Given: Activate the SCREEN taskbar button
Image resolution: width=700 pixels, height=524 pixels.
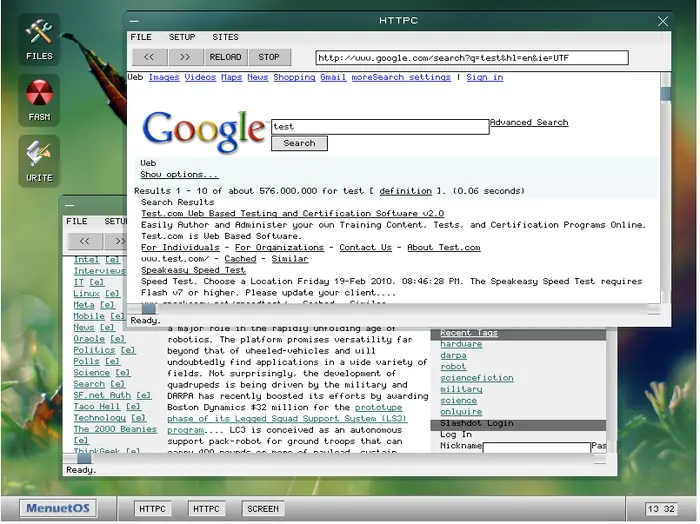Looking at the screenshot, I should (x=263, y=509).
